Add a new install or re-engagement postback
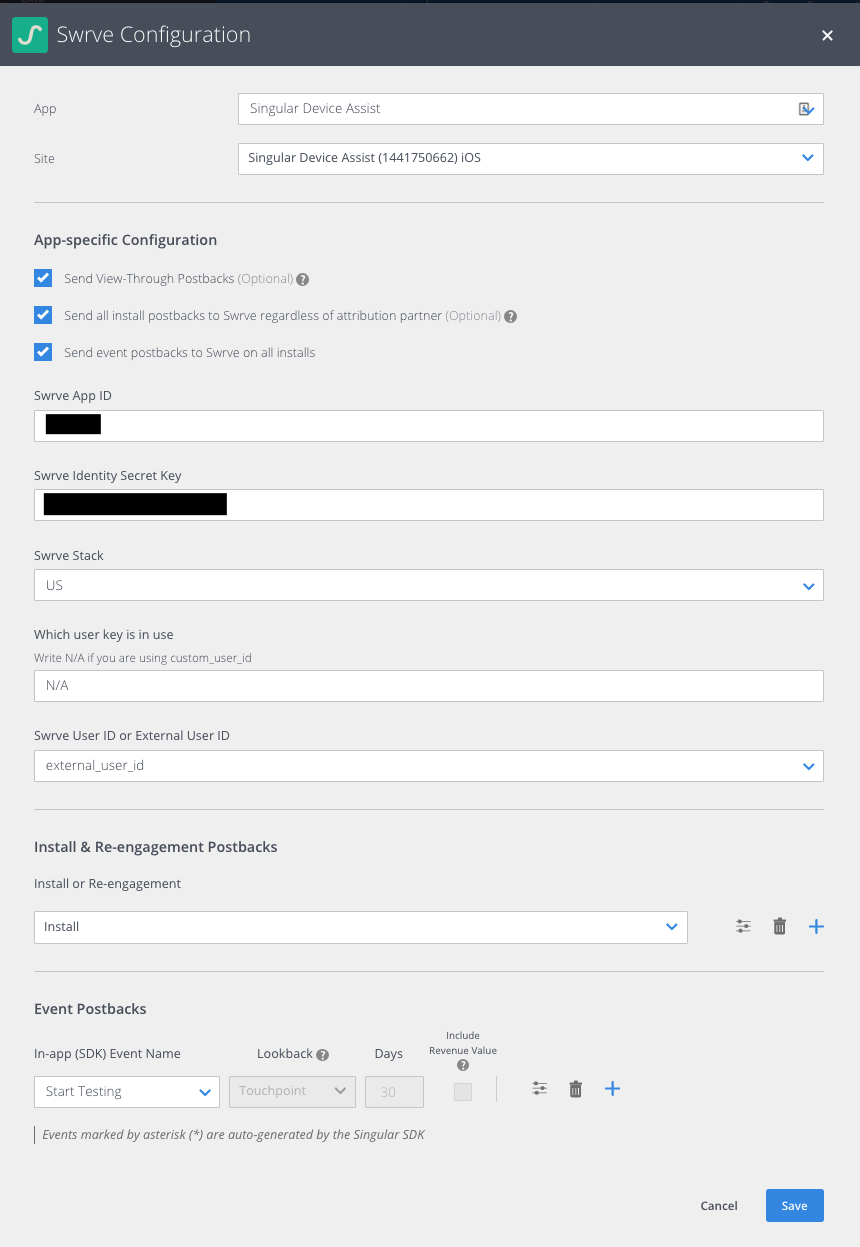The height and width of the screenshot is (1247, 860). click(x=816, y=927)
